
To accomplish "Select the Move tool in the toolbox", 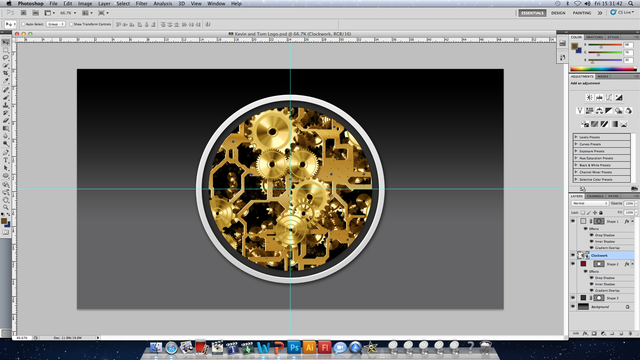I will click(6, 42).
